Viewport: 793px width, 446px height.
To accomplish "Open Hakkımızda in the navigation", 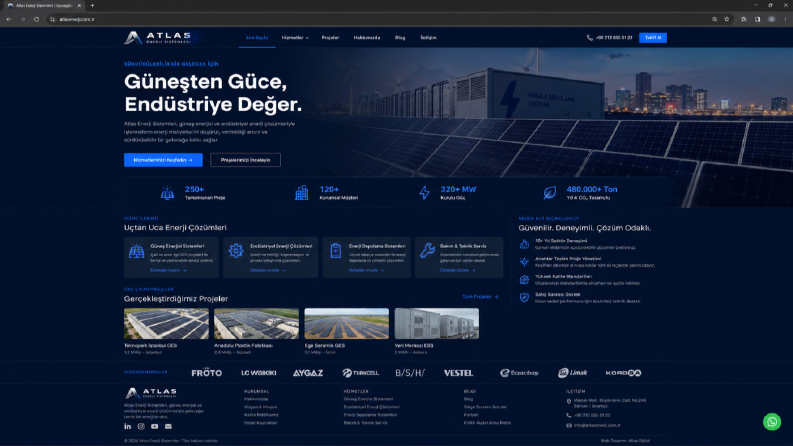I will click(367, 37).
